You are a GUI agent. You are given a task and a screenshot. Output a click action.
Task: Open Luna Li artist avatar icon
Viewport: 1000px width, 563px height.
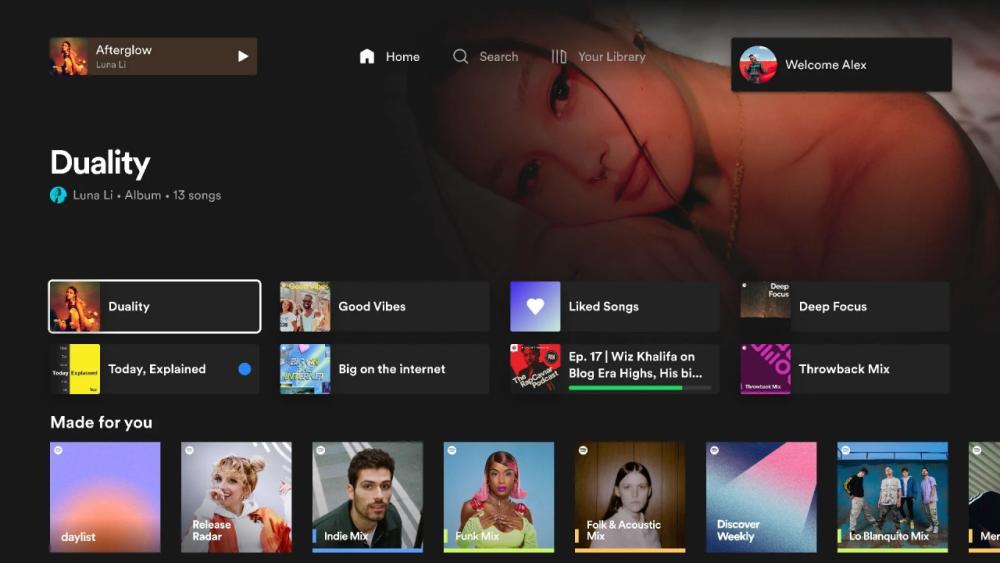pyautogui.click(x=58, y=195)
